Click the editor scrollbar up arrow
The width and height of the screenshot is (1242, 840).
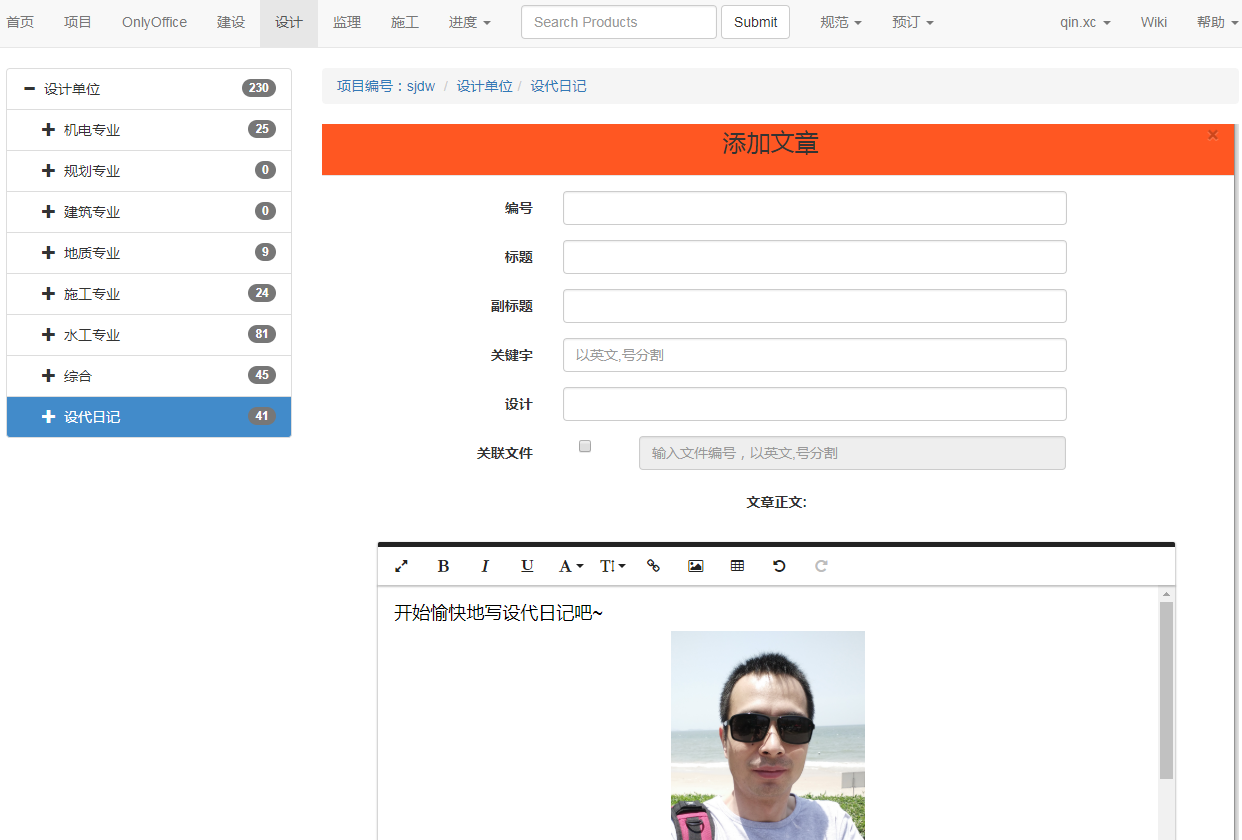pos(1166,594)
